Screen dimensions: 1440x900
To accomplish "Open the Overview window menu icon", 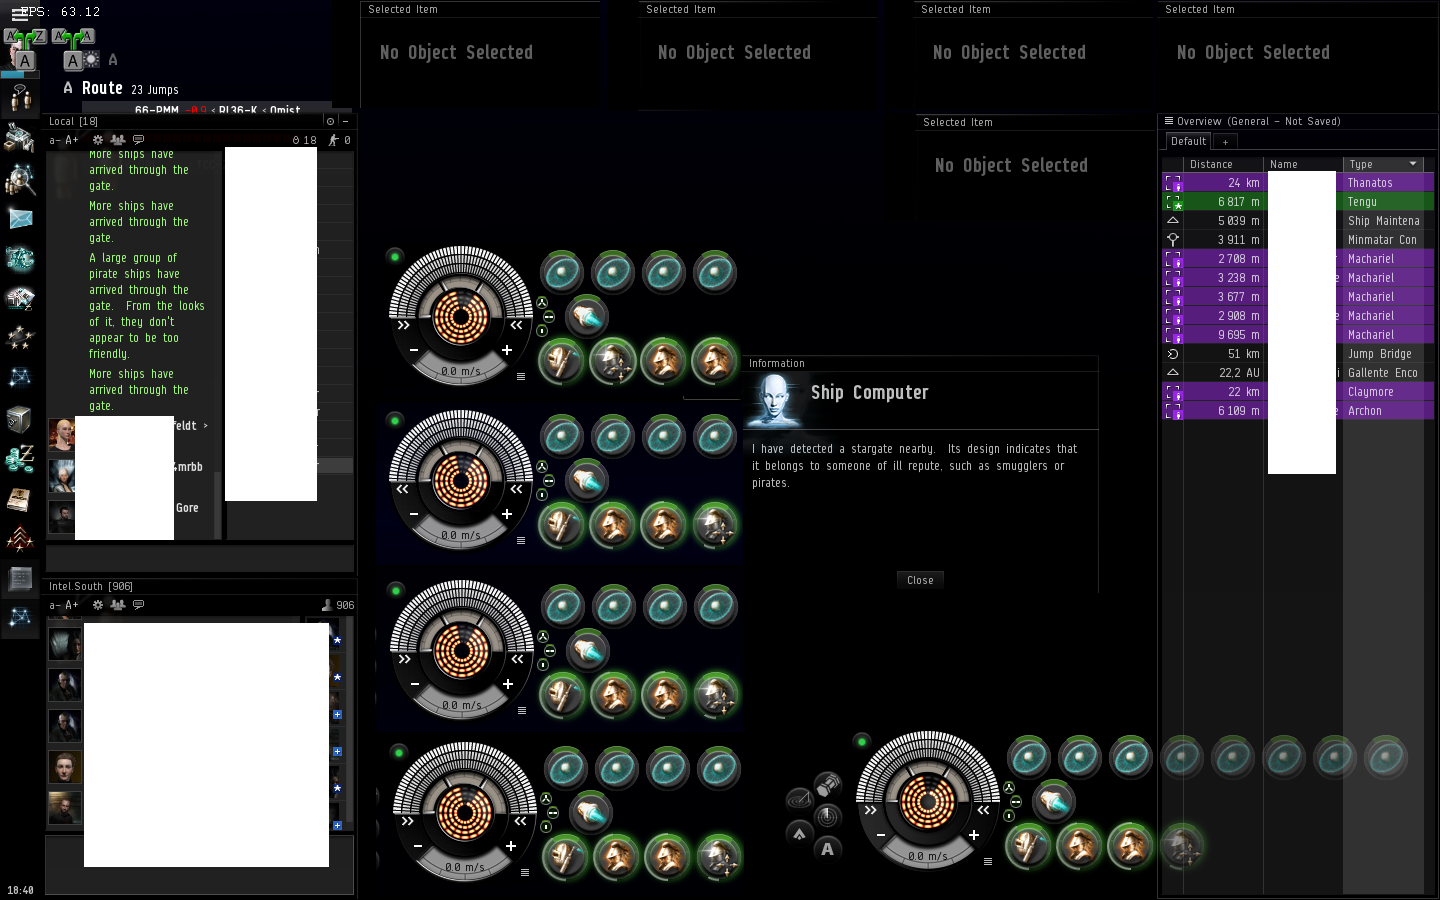I will [x=1168, y=121].
